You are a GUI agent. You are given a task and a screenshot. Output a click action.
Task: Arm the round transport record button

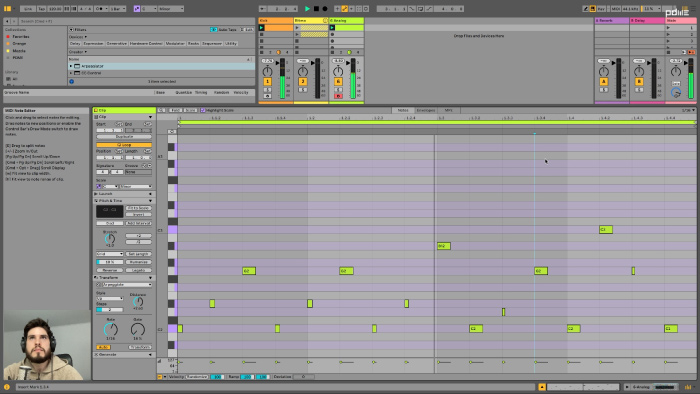[x=325, y=8]
